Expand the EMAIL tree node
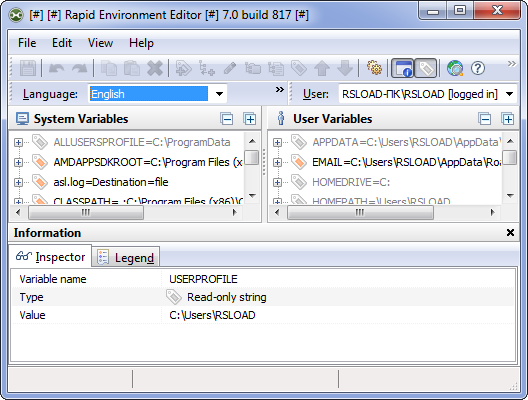Image resolution: width=528 pixels, height=400 pixels. click(x=277, y=163)
